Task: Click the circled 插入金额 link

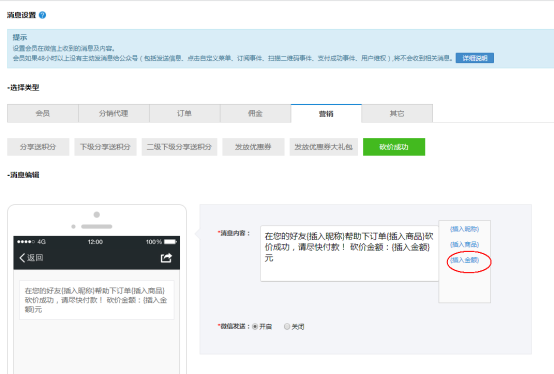Action: (x=465, y=260)
